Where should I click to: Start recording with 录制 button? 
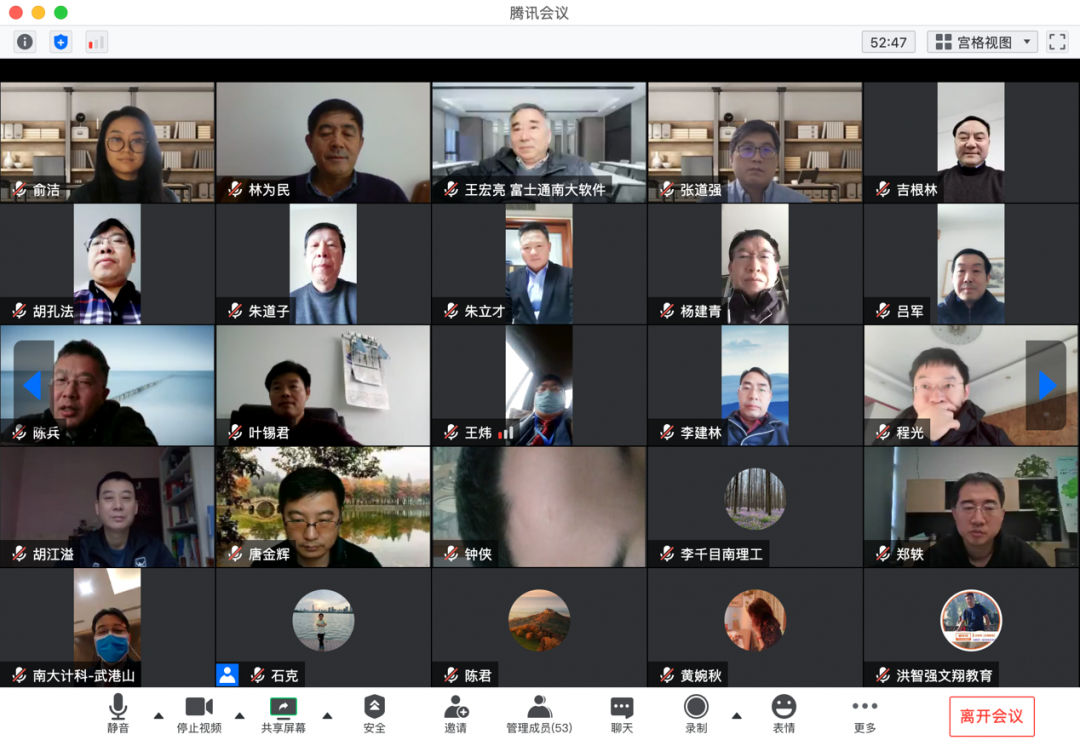click(696, 714)
